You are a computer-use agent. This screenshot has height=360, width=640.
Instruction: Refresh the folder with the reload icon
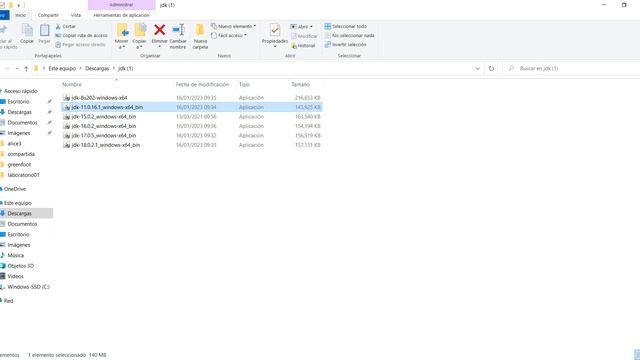(x=491, y=69)
